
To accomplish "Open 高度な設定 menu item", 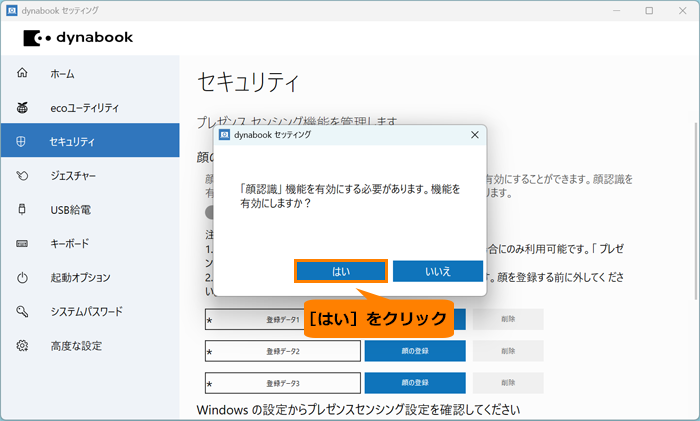I will pyautogui.click(x=90, y=346).
